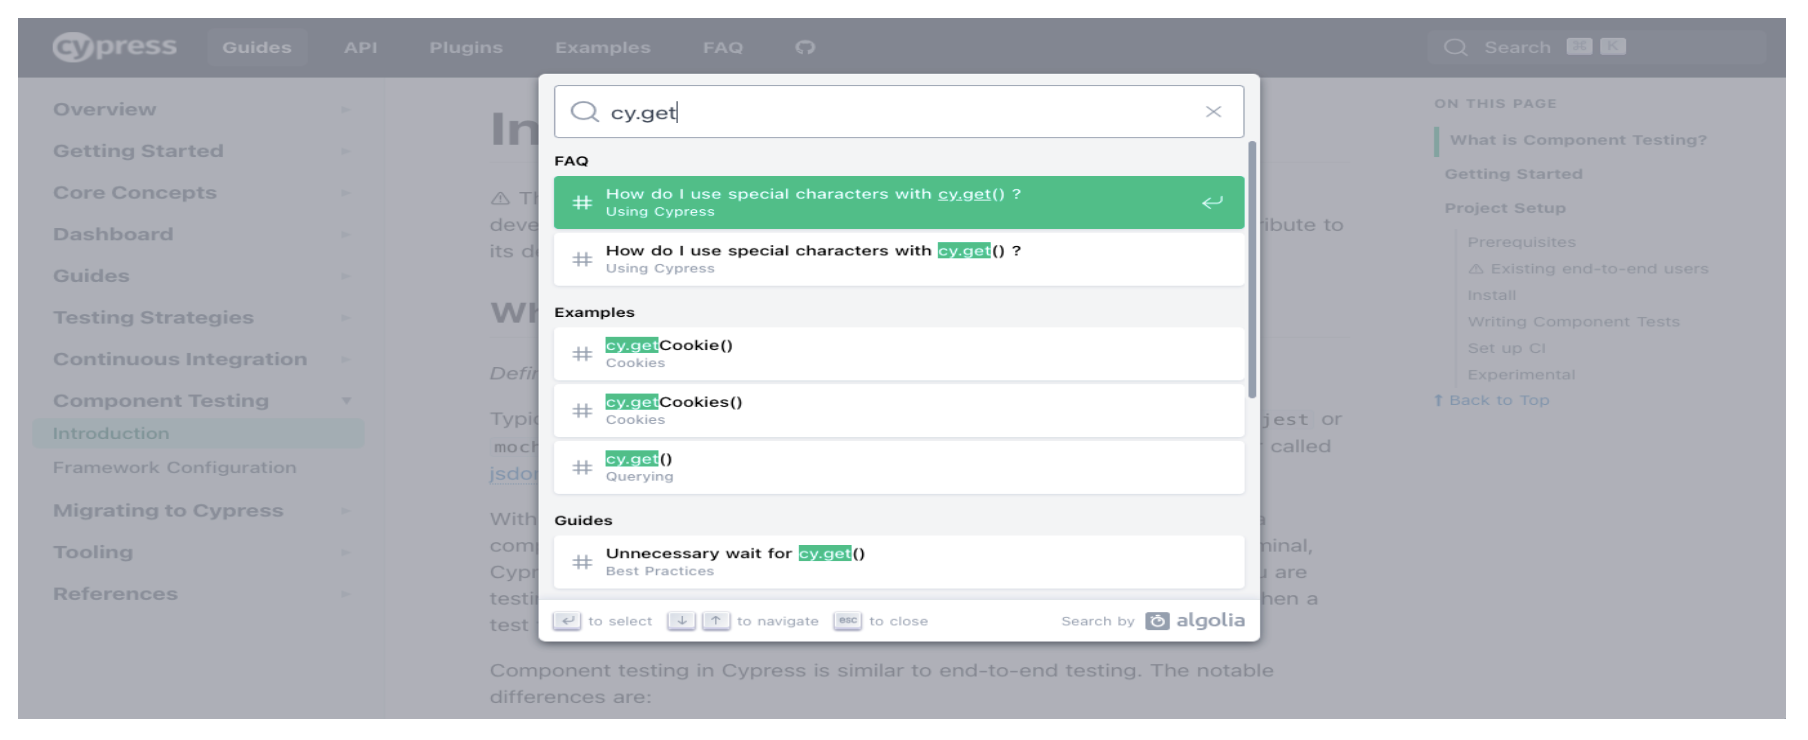Click the Algolia logo
1808x740 pixels.
click(1196, 621)
